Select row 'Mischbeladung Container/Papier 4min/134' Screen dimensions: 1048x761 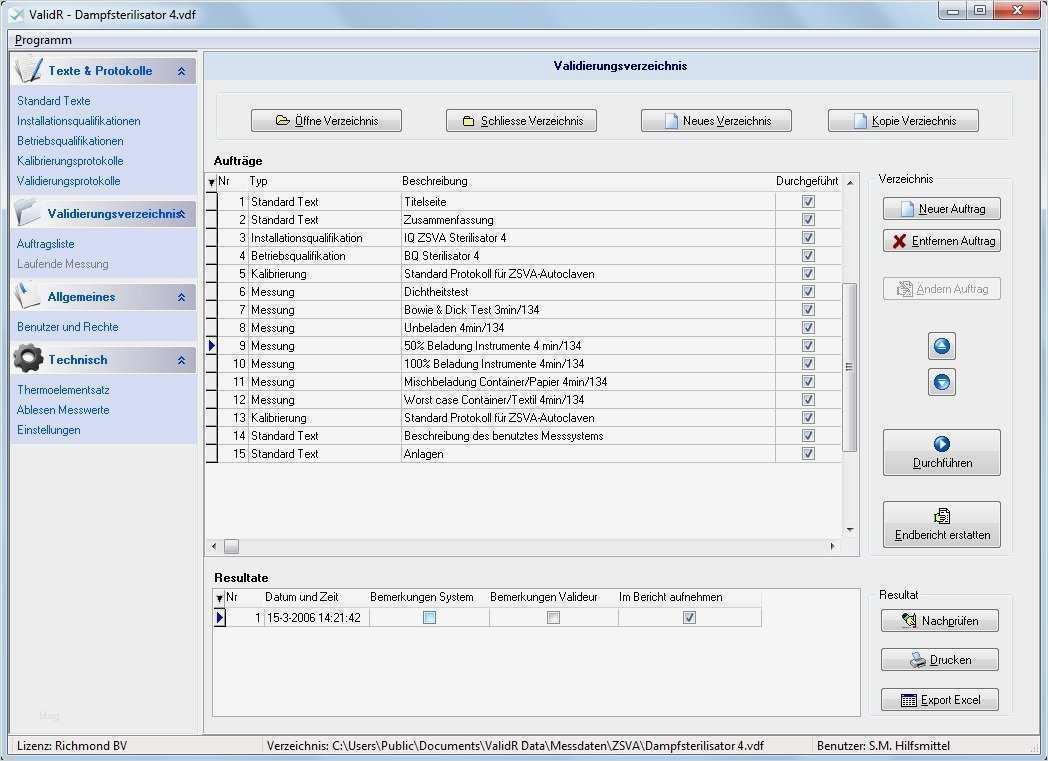(523, 382)
